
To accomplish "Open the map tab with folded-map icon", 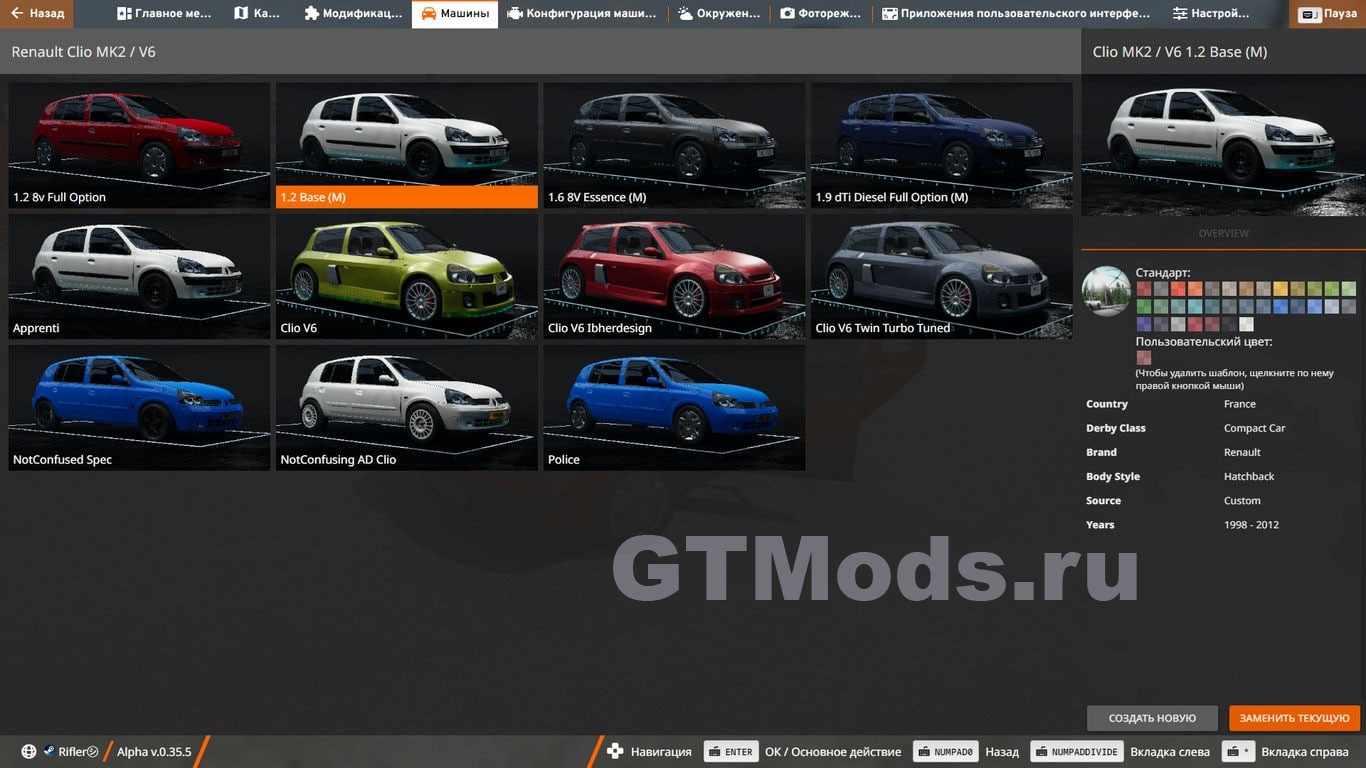I will (x=257, y=14).
